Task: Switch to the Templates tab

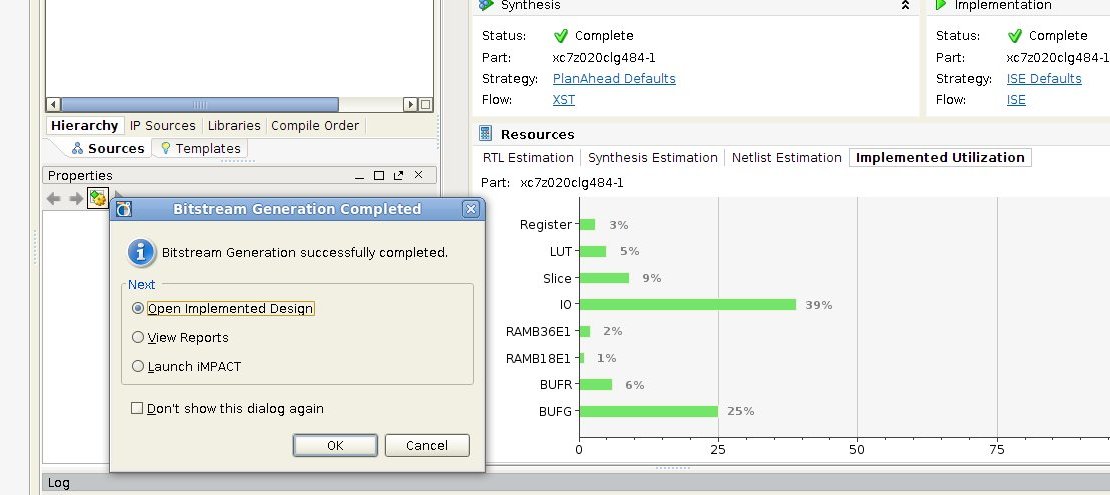Action: [200, 149]
